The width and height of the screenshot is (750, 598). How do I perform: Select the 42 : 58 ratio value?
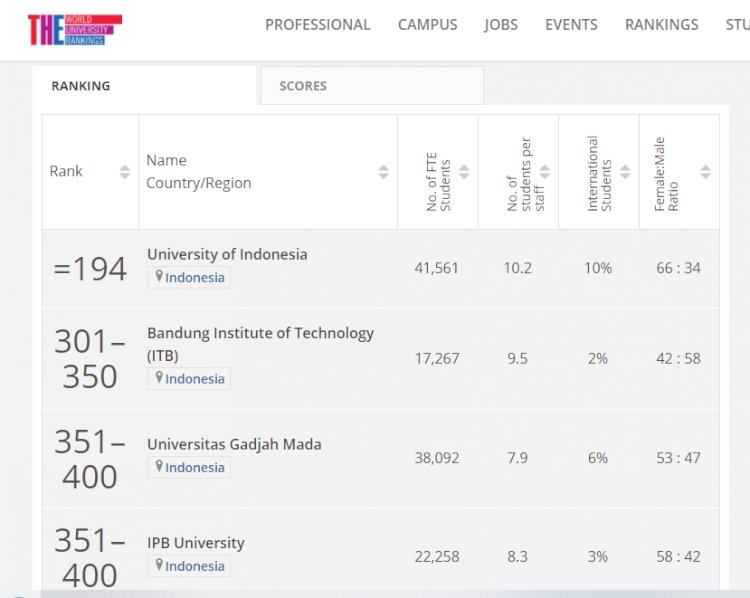click(678, 358)
